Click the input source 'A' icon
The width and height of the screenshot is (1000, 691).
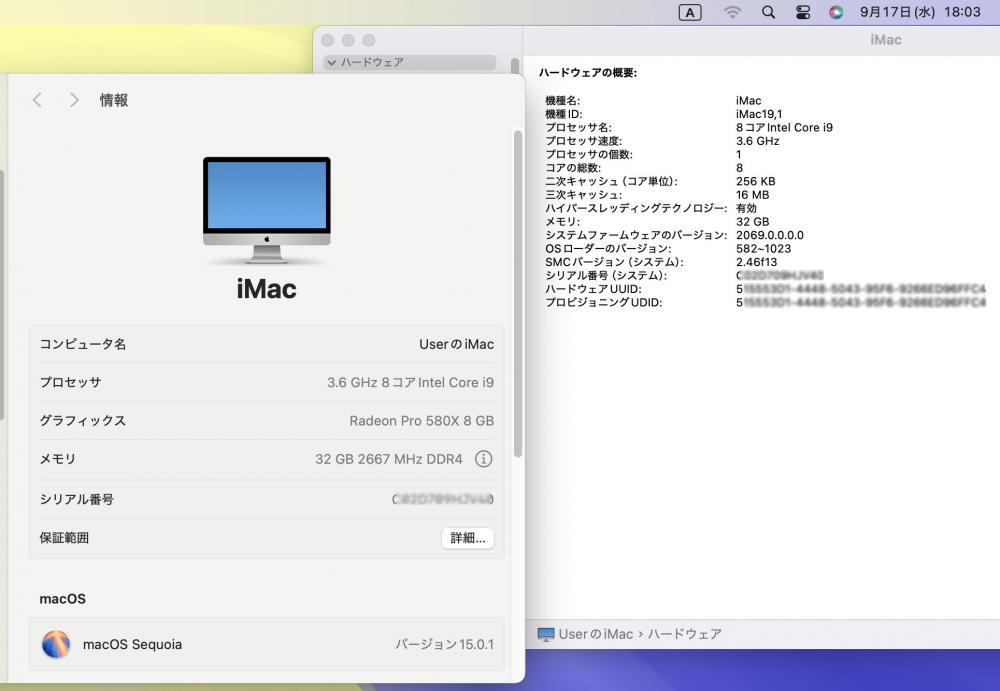pyautogui.click(x=690, y=12)
